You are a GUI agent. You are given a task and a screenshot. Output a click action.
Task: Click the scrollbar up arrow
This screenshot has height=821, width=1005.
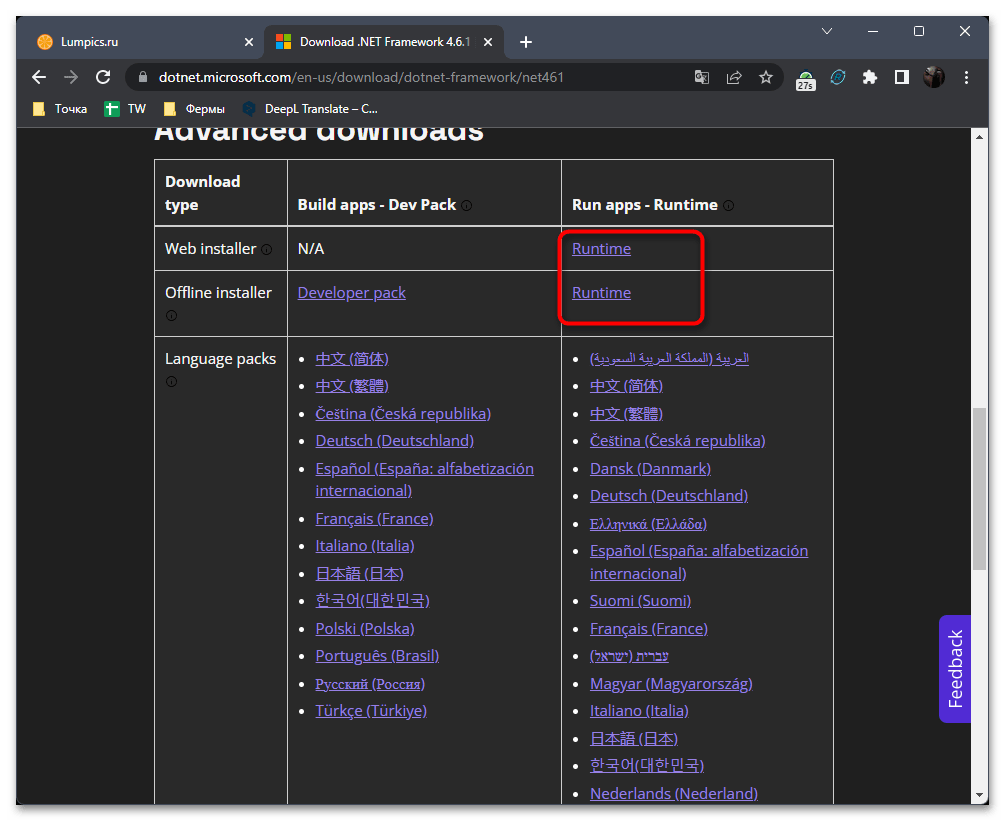[979, 137]
